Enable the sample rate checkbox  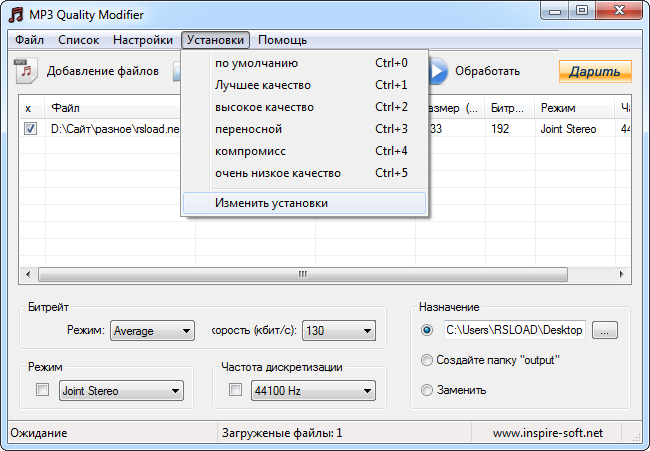235,390
